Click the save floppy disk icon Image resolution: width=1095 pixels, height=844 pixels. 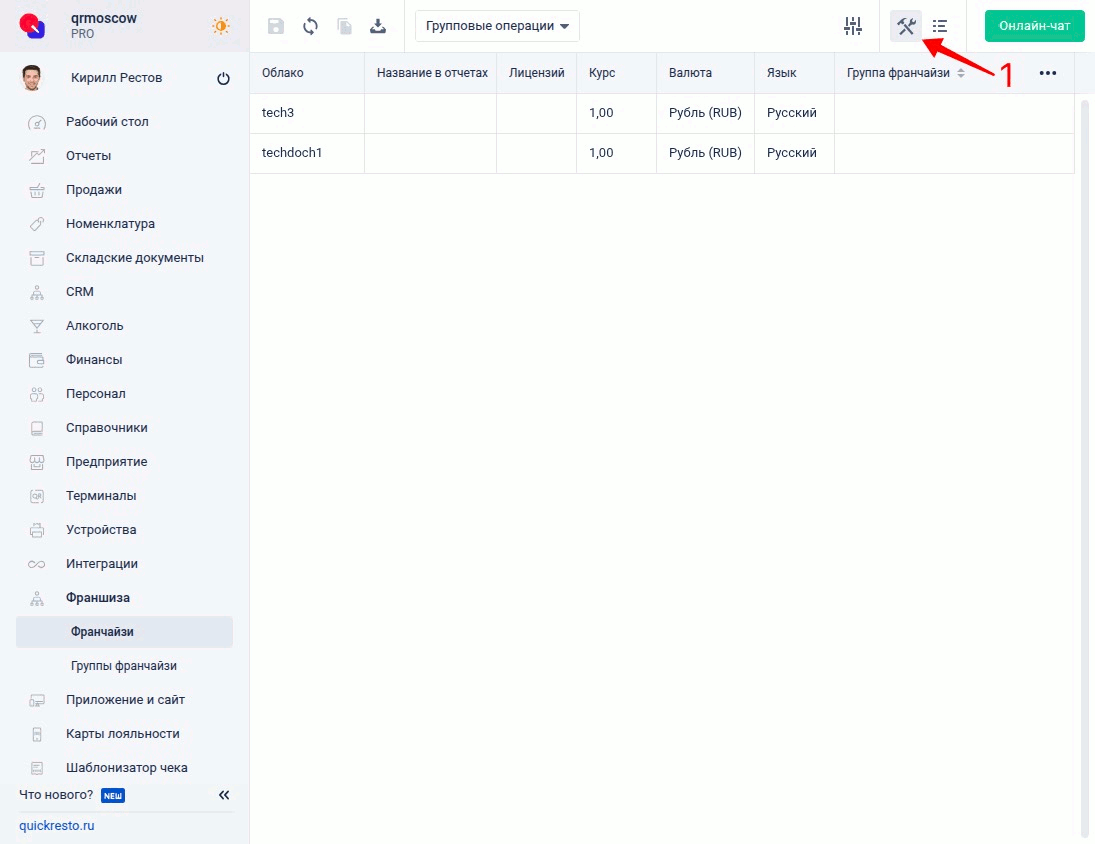click(276, 26)
